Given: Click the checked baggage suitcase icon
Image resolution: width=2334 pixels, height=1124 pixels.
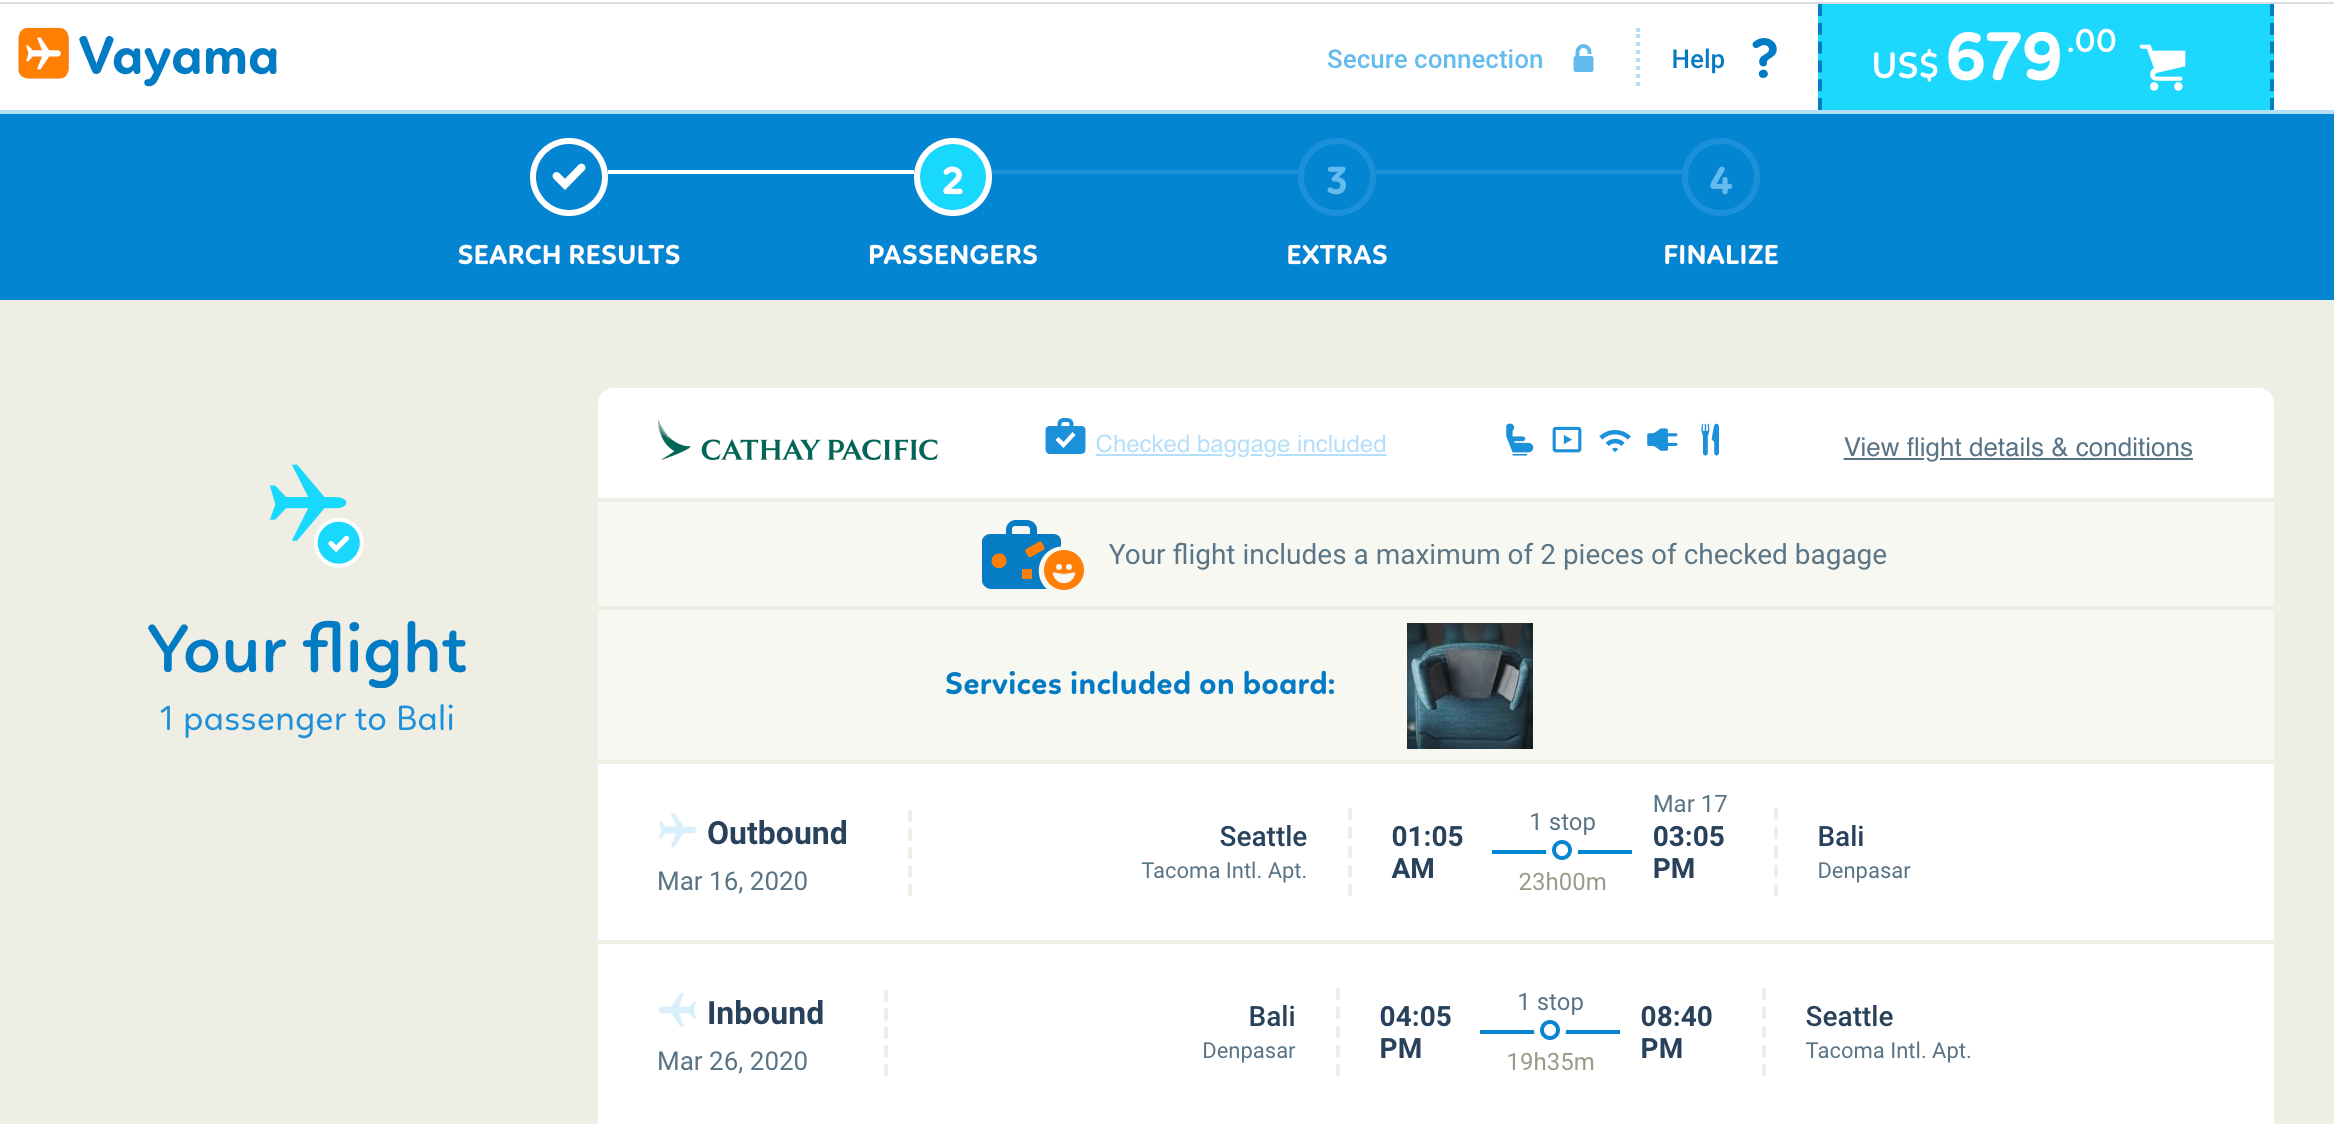Looking at the screenshot, I should (1065, 438).
